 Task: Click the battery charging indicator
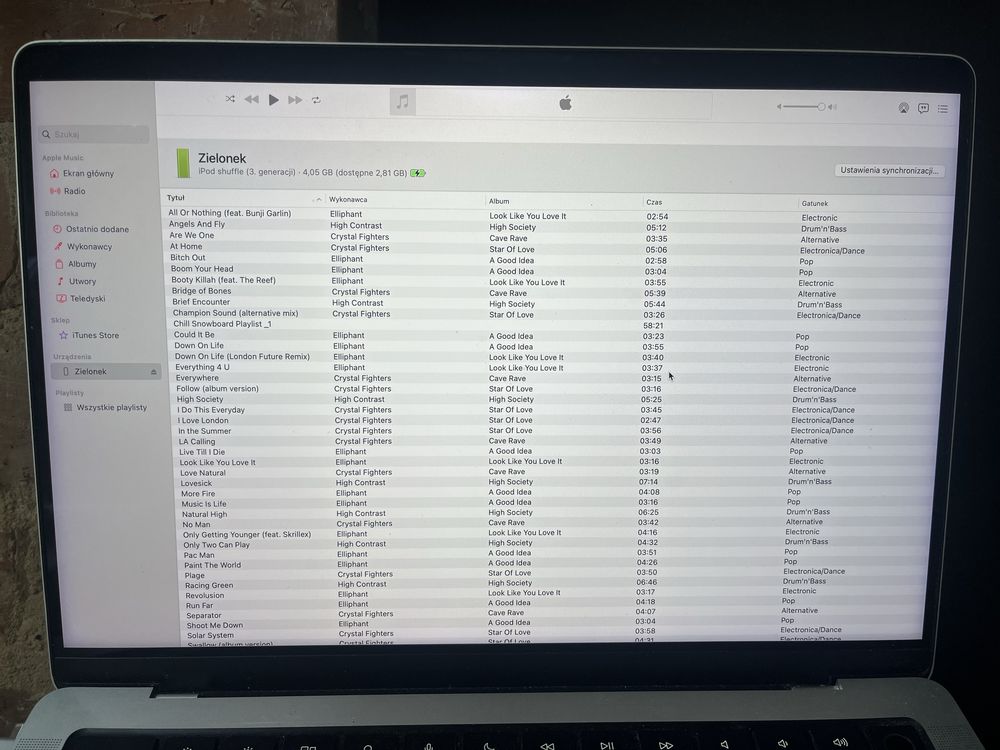(x=418, y=173)
